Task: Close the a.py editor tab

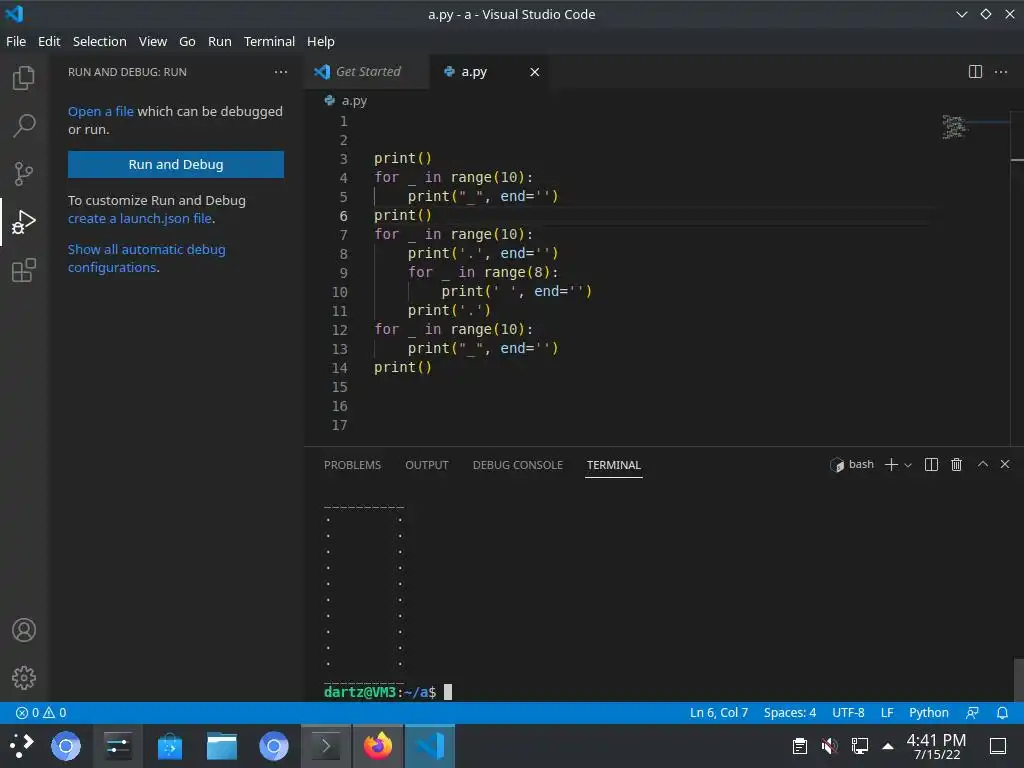Action: point(535,72)
